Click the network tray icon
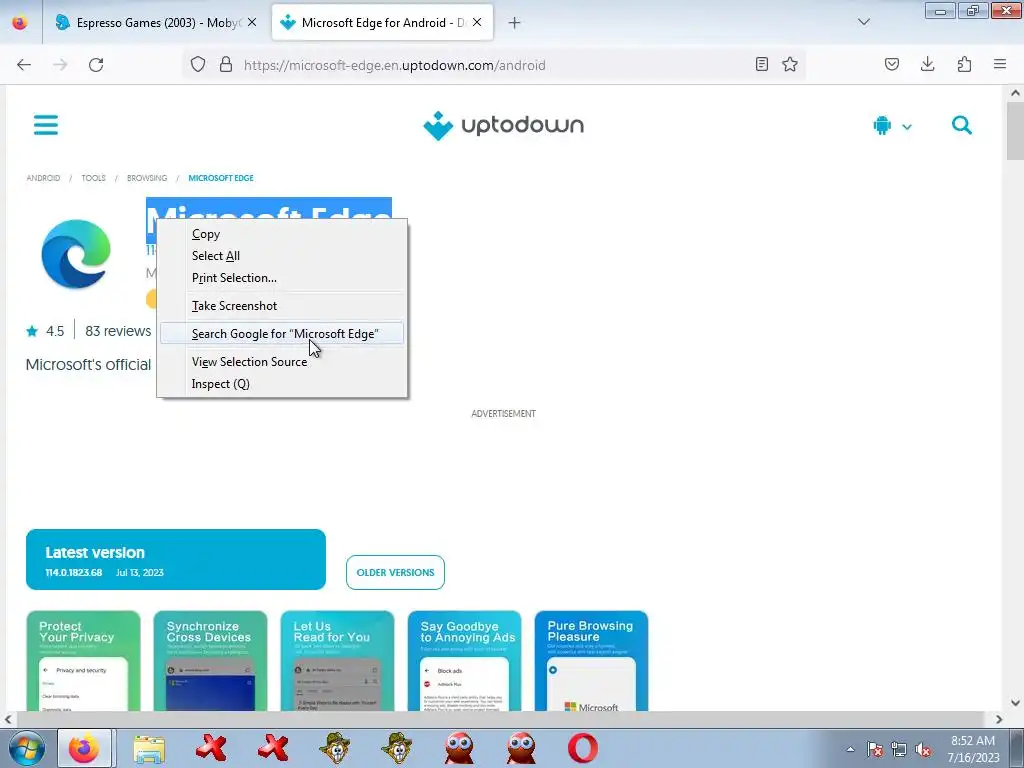This screenshot has height=768, width=1024. (899, 749)
